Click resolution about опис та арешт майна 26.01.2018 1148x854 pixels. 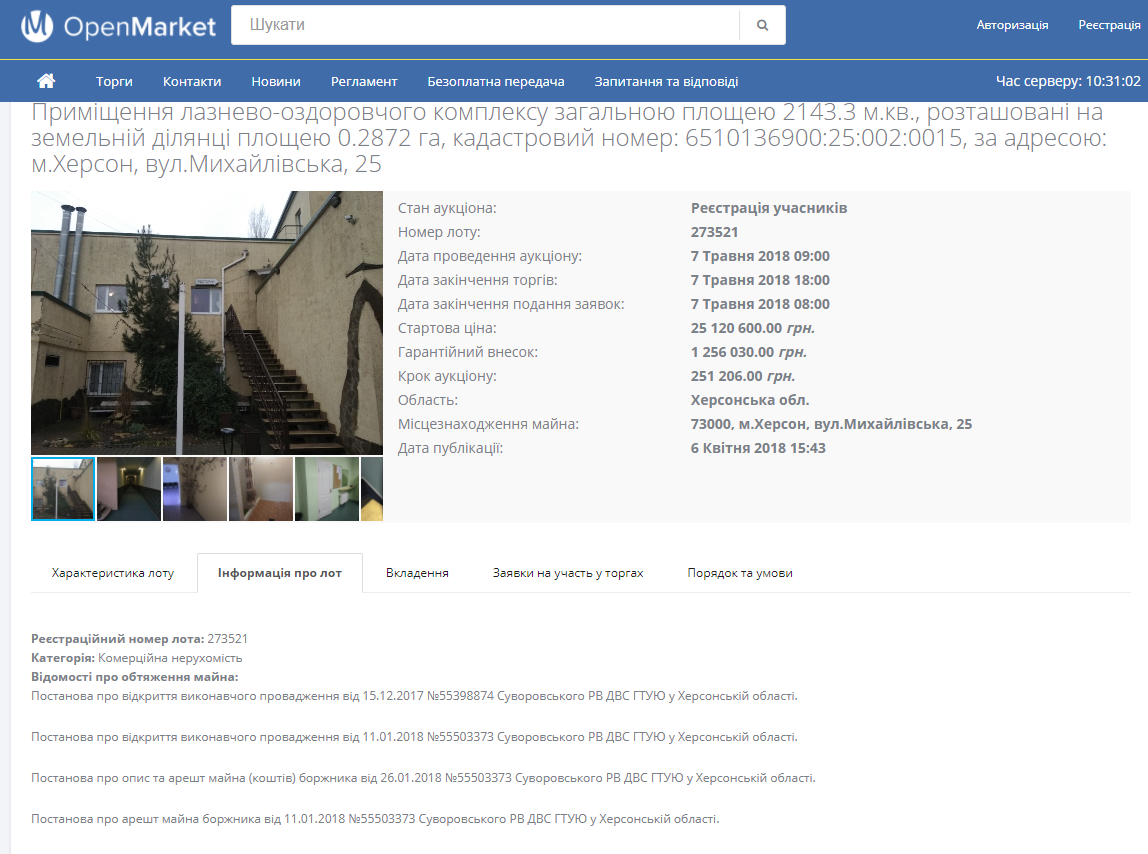[x=423, y=778]
